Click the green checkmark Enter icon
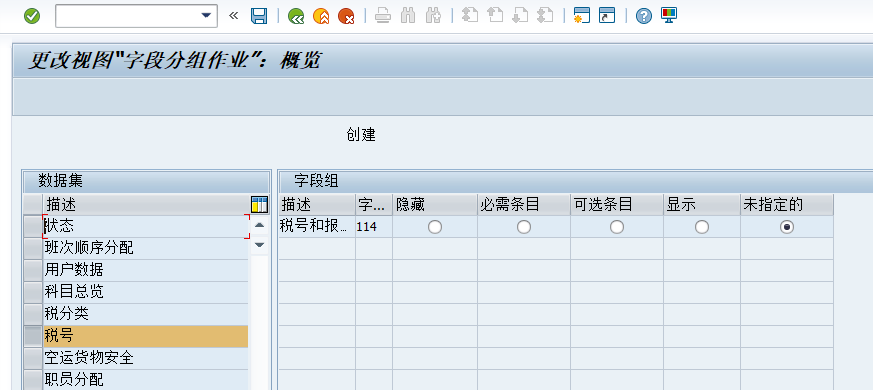 coord(32,16)
